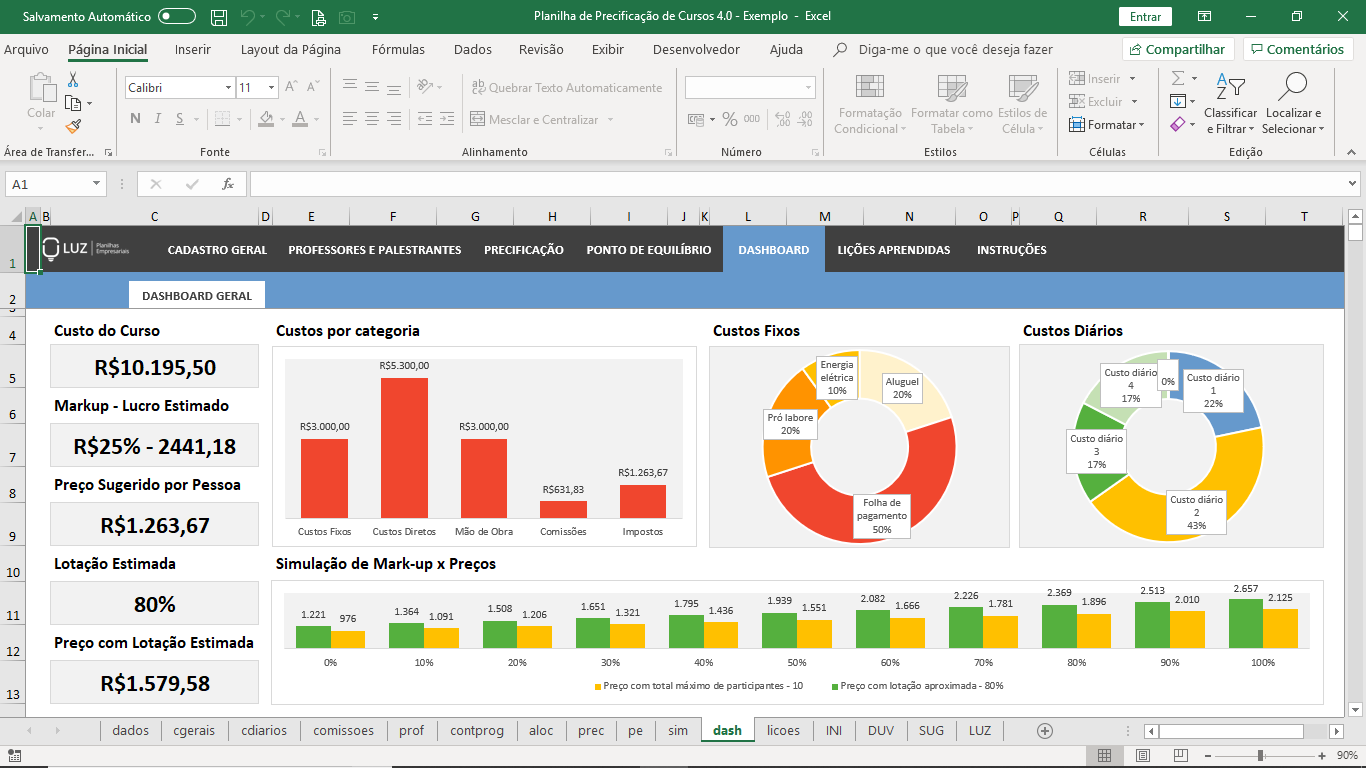
Task: Toggle Salvamento Automático switch
Action: pos(177,17)
